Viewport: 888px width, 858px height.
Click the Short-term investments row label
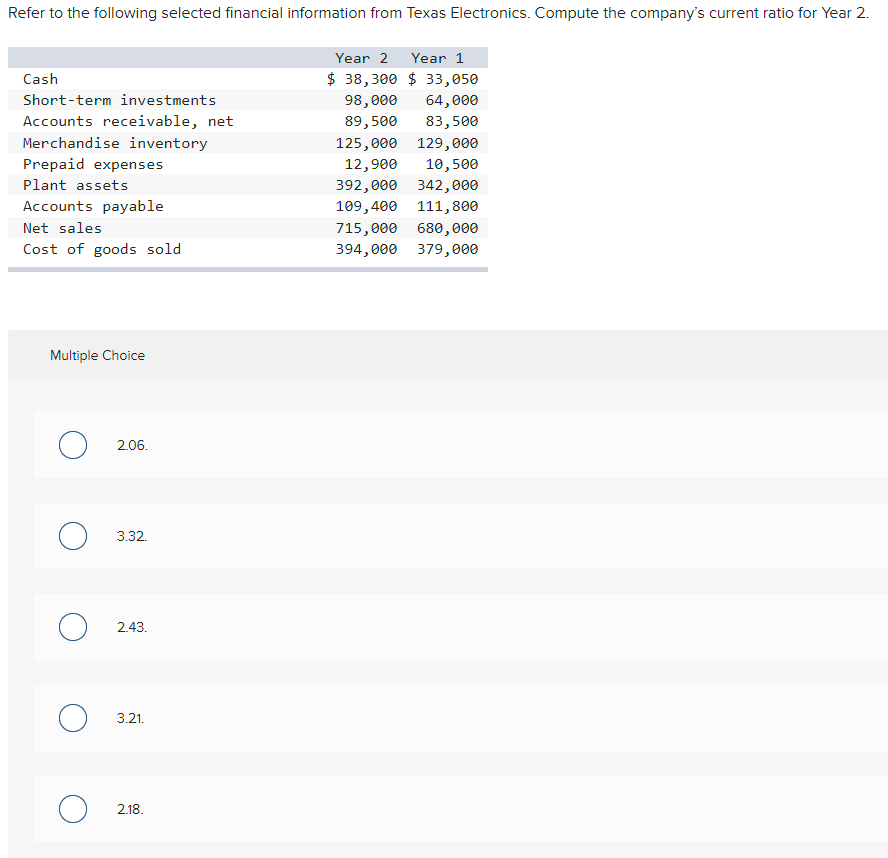(x=119, y=100)
